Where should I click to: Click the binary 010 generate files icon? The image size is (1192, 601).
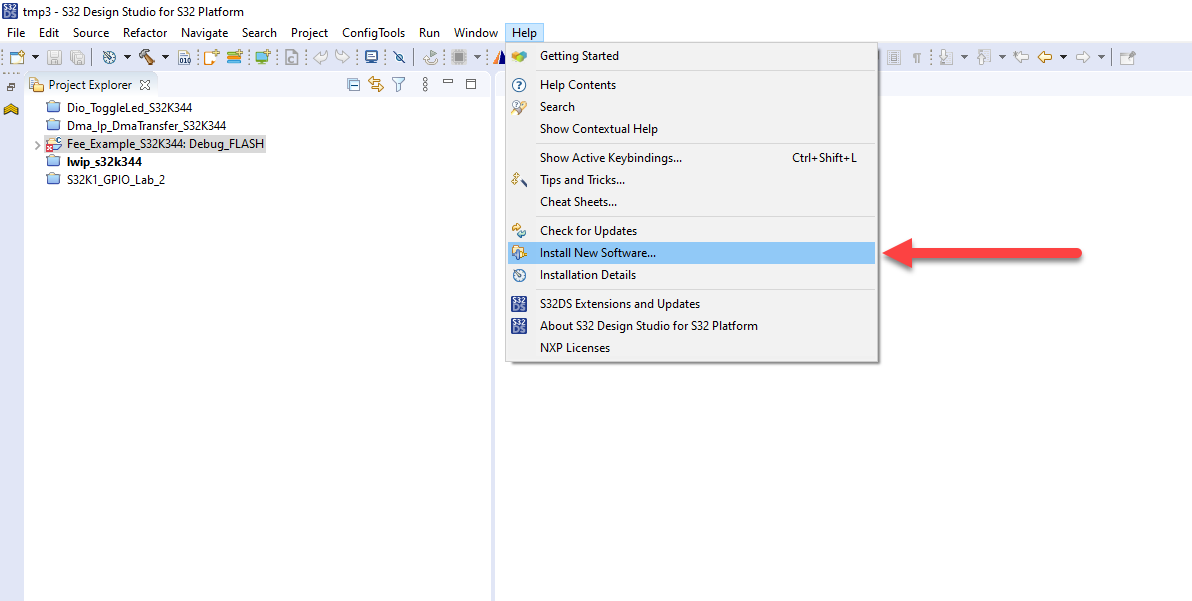pos(185,57)
